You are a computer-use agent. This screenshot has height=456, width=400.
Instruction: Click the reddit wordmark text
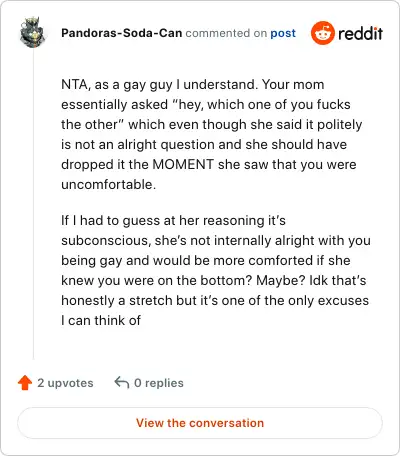coord(360,33)
